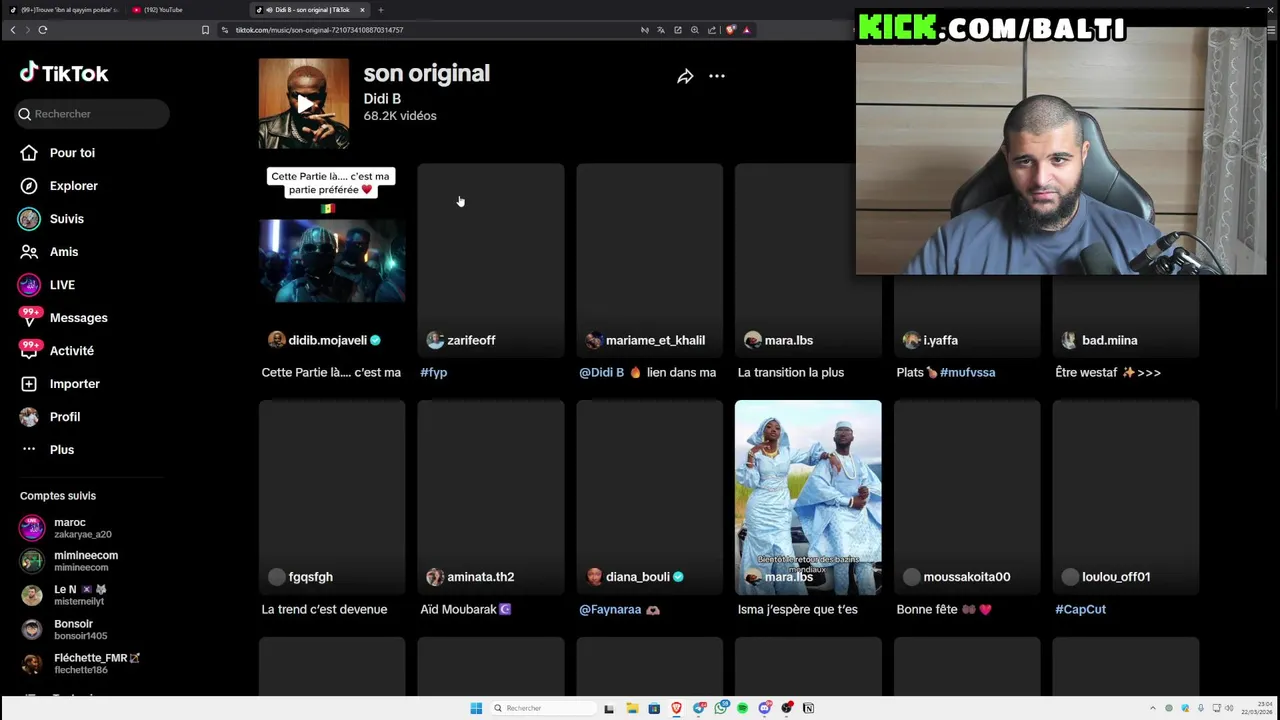Click the Didi B artist name
Screen dimensions: 1280x720
click(x=382, y=99)
